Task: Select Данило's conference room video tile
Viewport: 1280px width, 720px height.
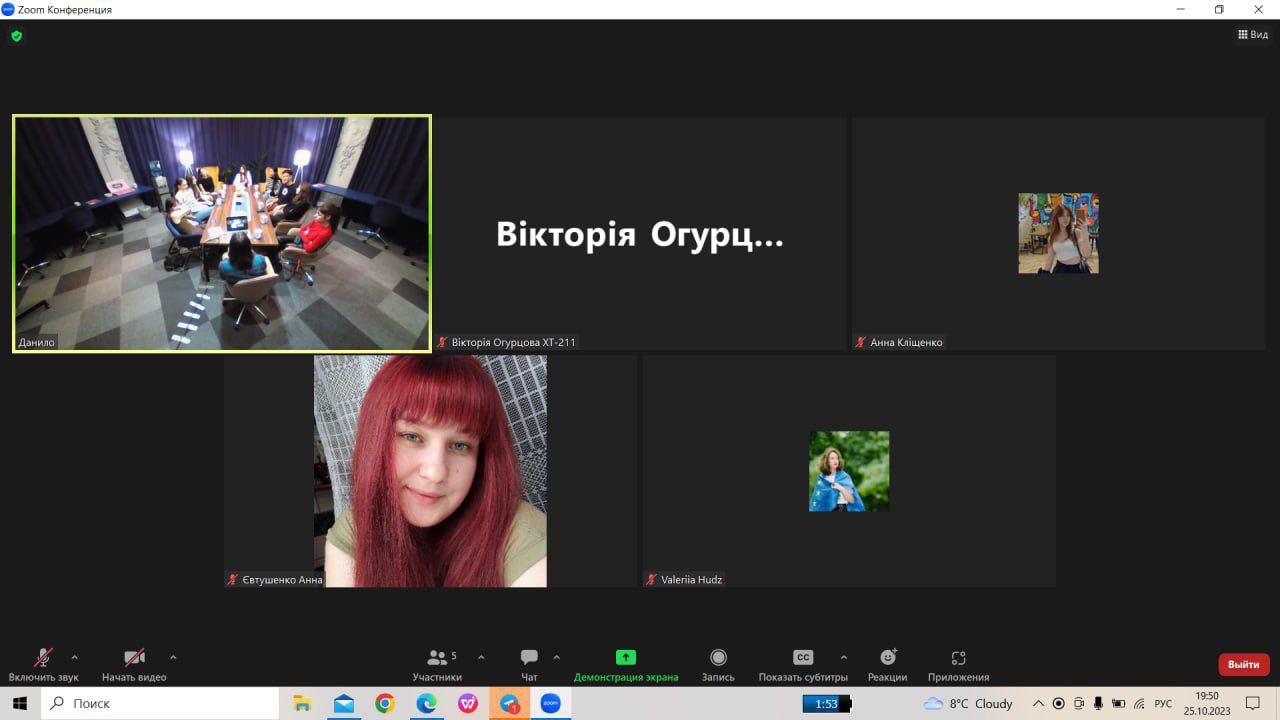Action: [222, 233]
